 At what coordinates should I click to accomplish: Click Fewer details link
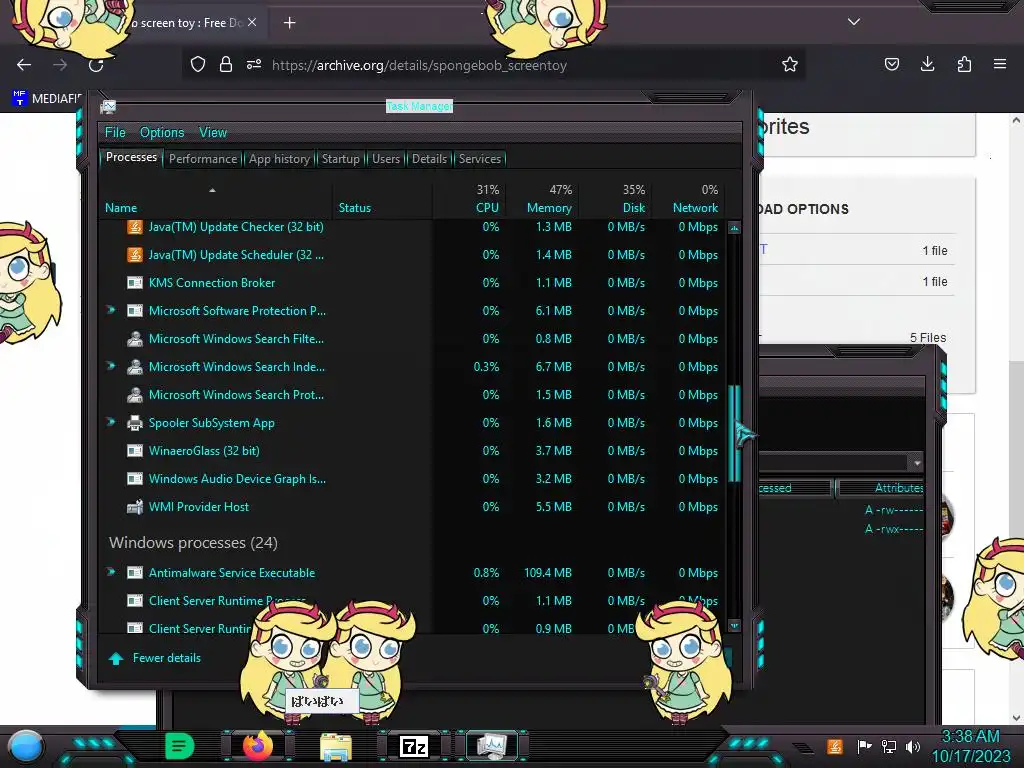[x=167, y=658]
